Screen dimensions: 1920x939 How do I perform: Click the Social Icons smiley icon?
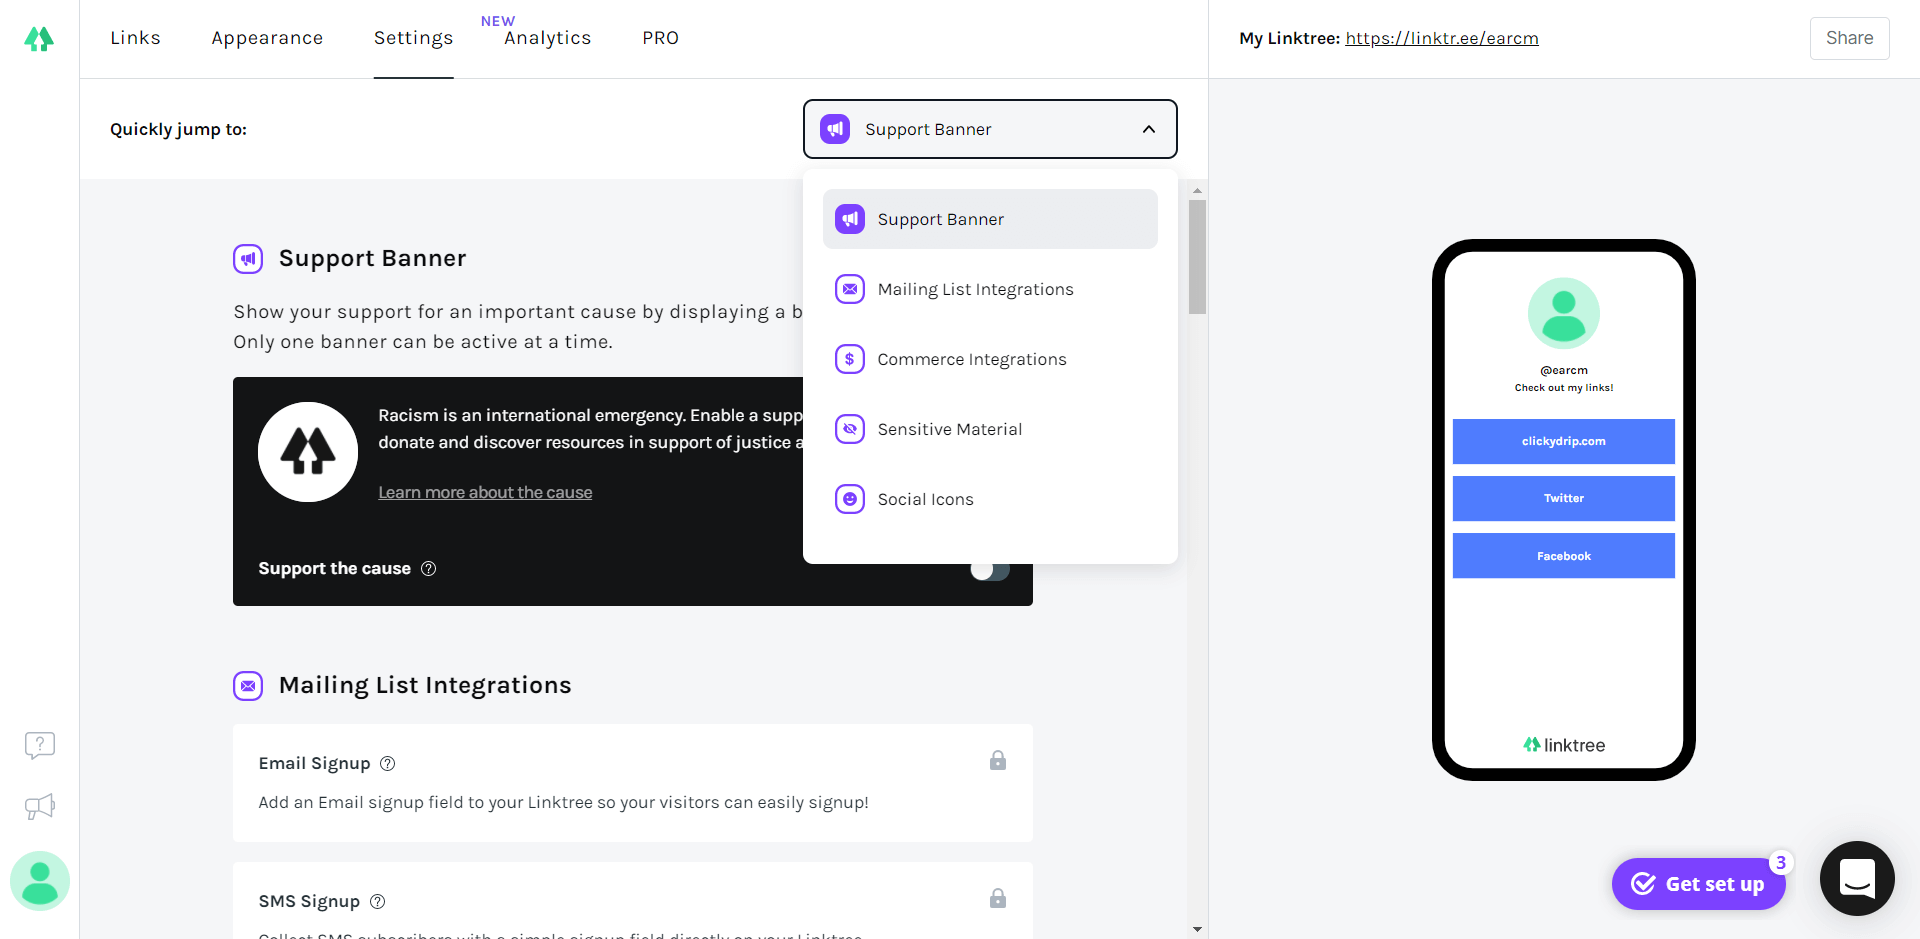(850, 499)
